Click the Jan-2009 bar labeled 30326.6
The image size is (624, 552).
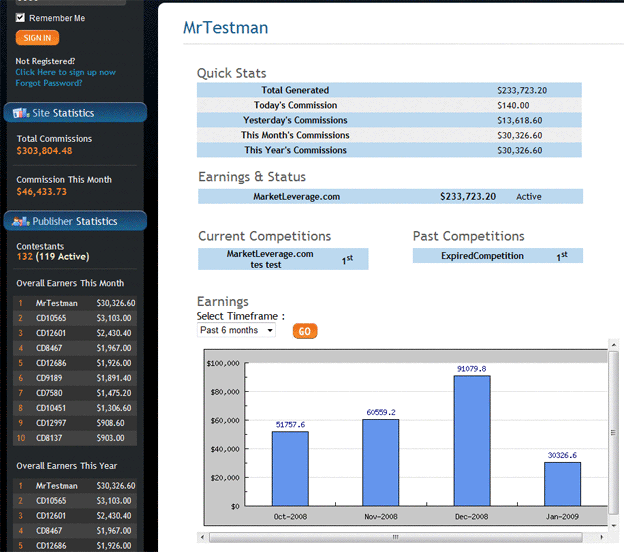(x=562, y=484)
